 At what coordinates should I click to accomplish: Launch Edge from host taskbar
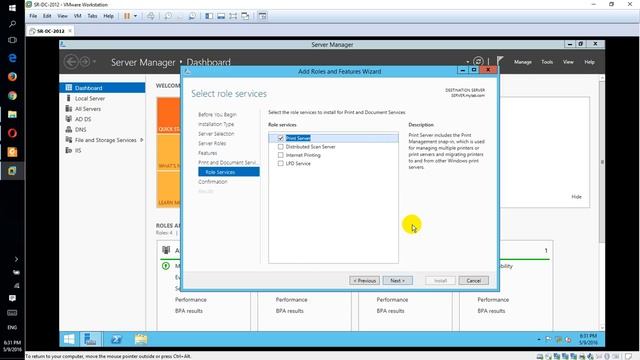pos(12,58)
